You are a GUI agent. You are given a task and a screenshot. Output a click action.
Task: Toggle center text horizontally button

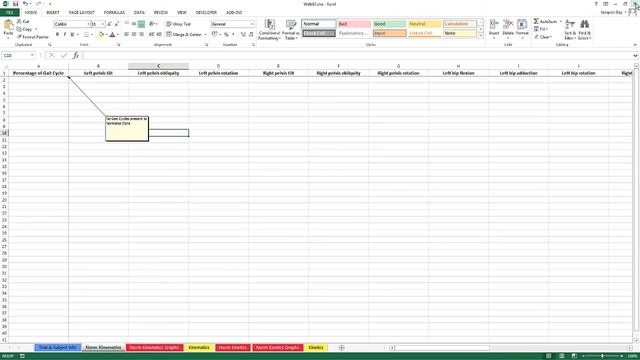(x=134, y=35)
